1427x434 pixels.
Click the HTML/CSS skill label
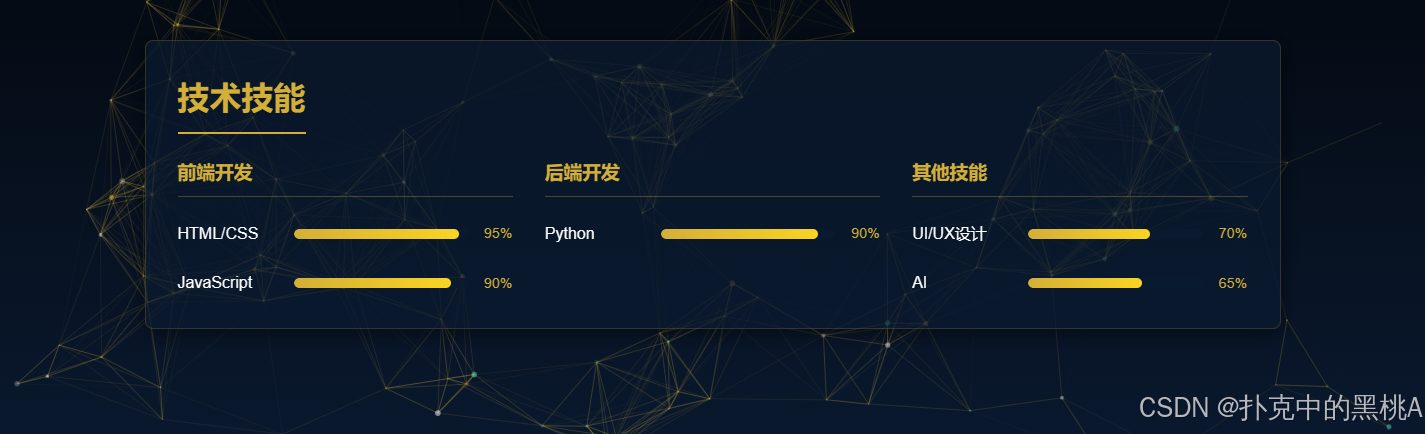[x=218, y=234]
